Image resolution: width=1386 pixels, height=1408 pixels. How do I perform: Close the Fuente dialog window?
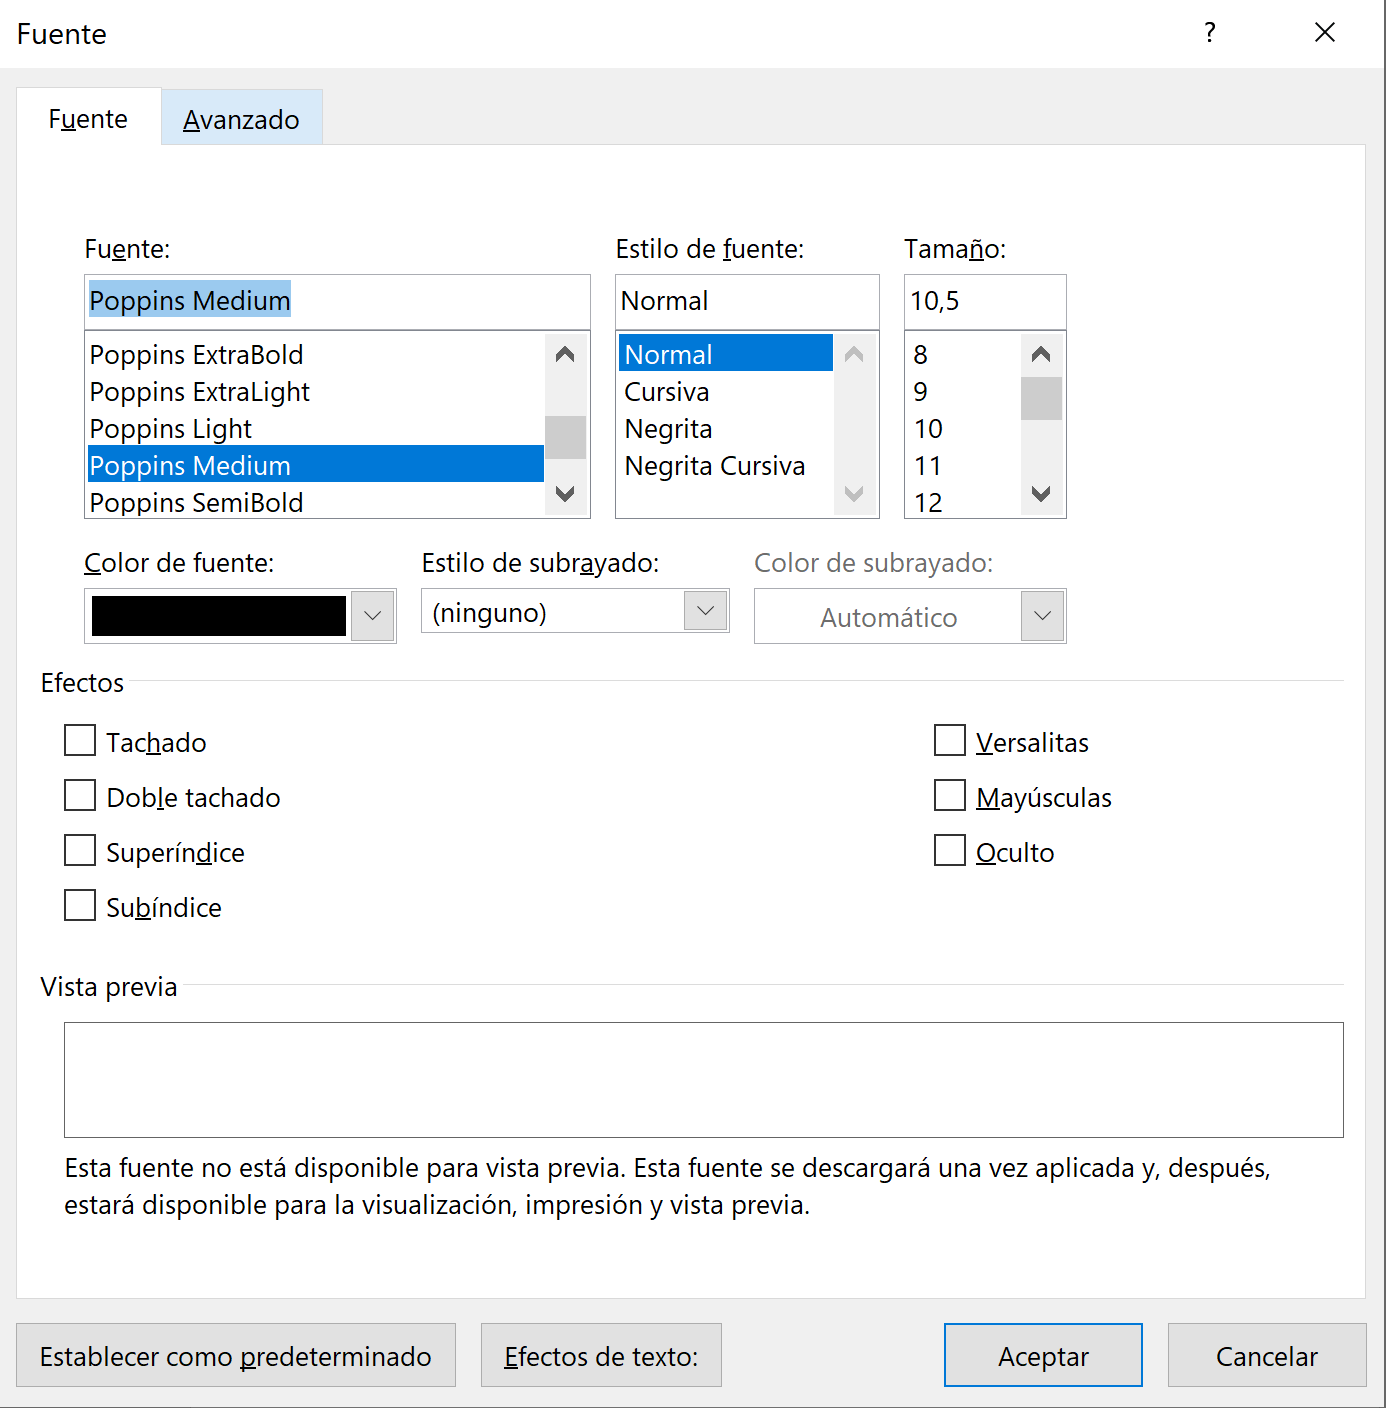pos(1325,33)
